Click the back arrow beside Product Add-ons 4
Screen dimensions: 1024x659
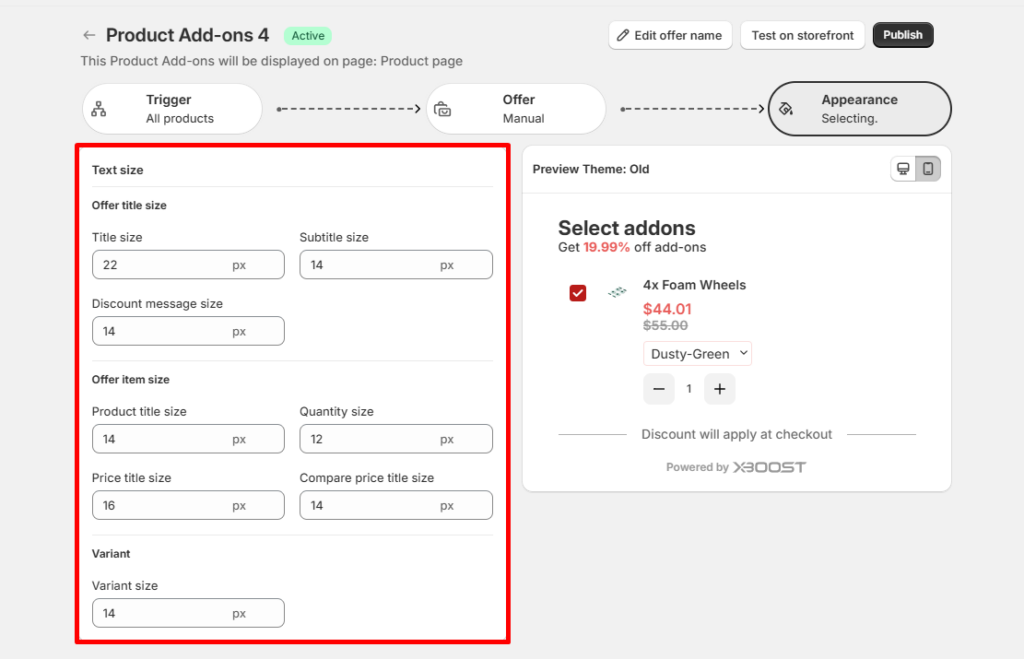click(x=89, y=35)
